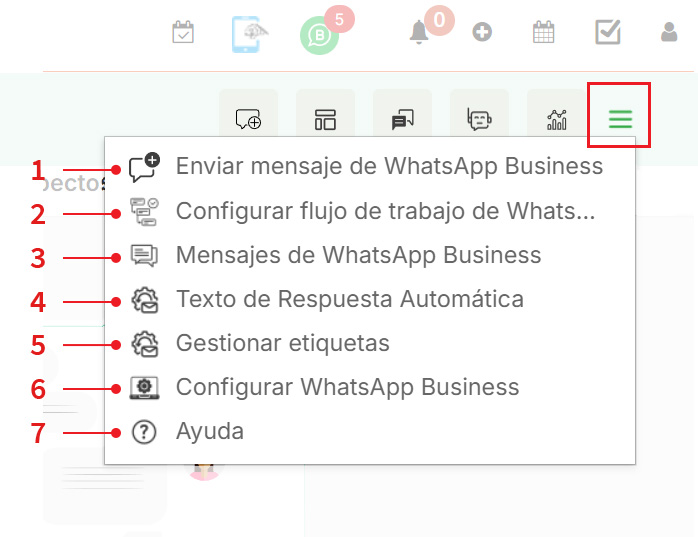Open the green hamburger menu
Image resolution: width=698 pixels, height=537 pixels.
tap(620, 119)
